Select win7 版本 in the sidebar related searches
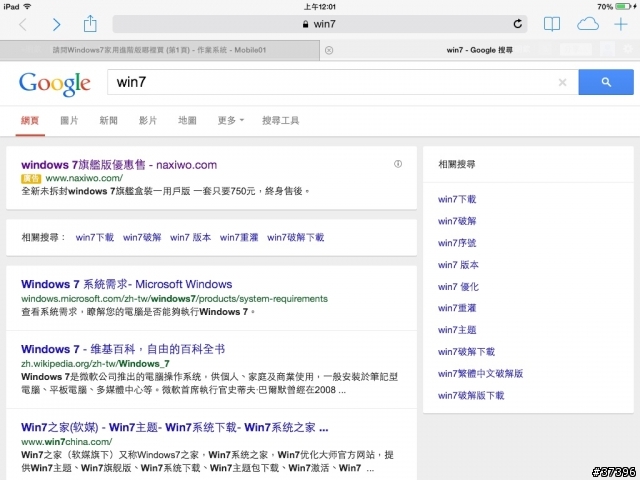The height and width of the screenshot is (480, 640). [458, 265]
